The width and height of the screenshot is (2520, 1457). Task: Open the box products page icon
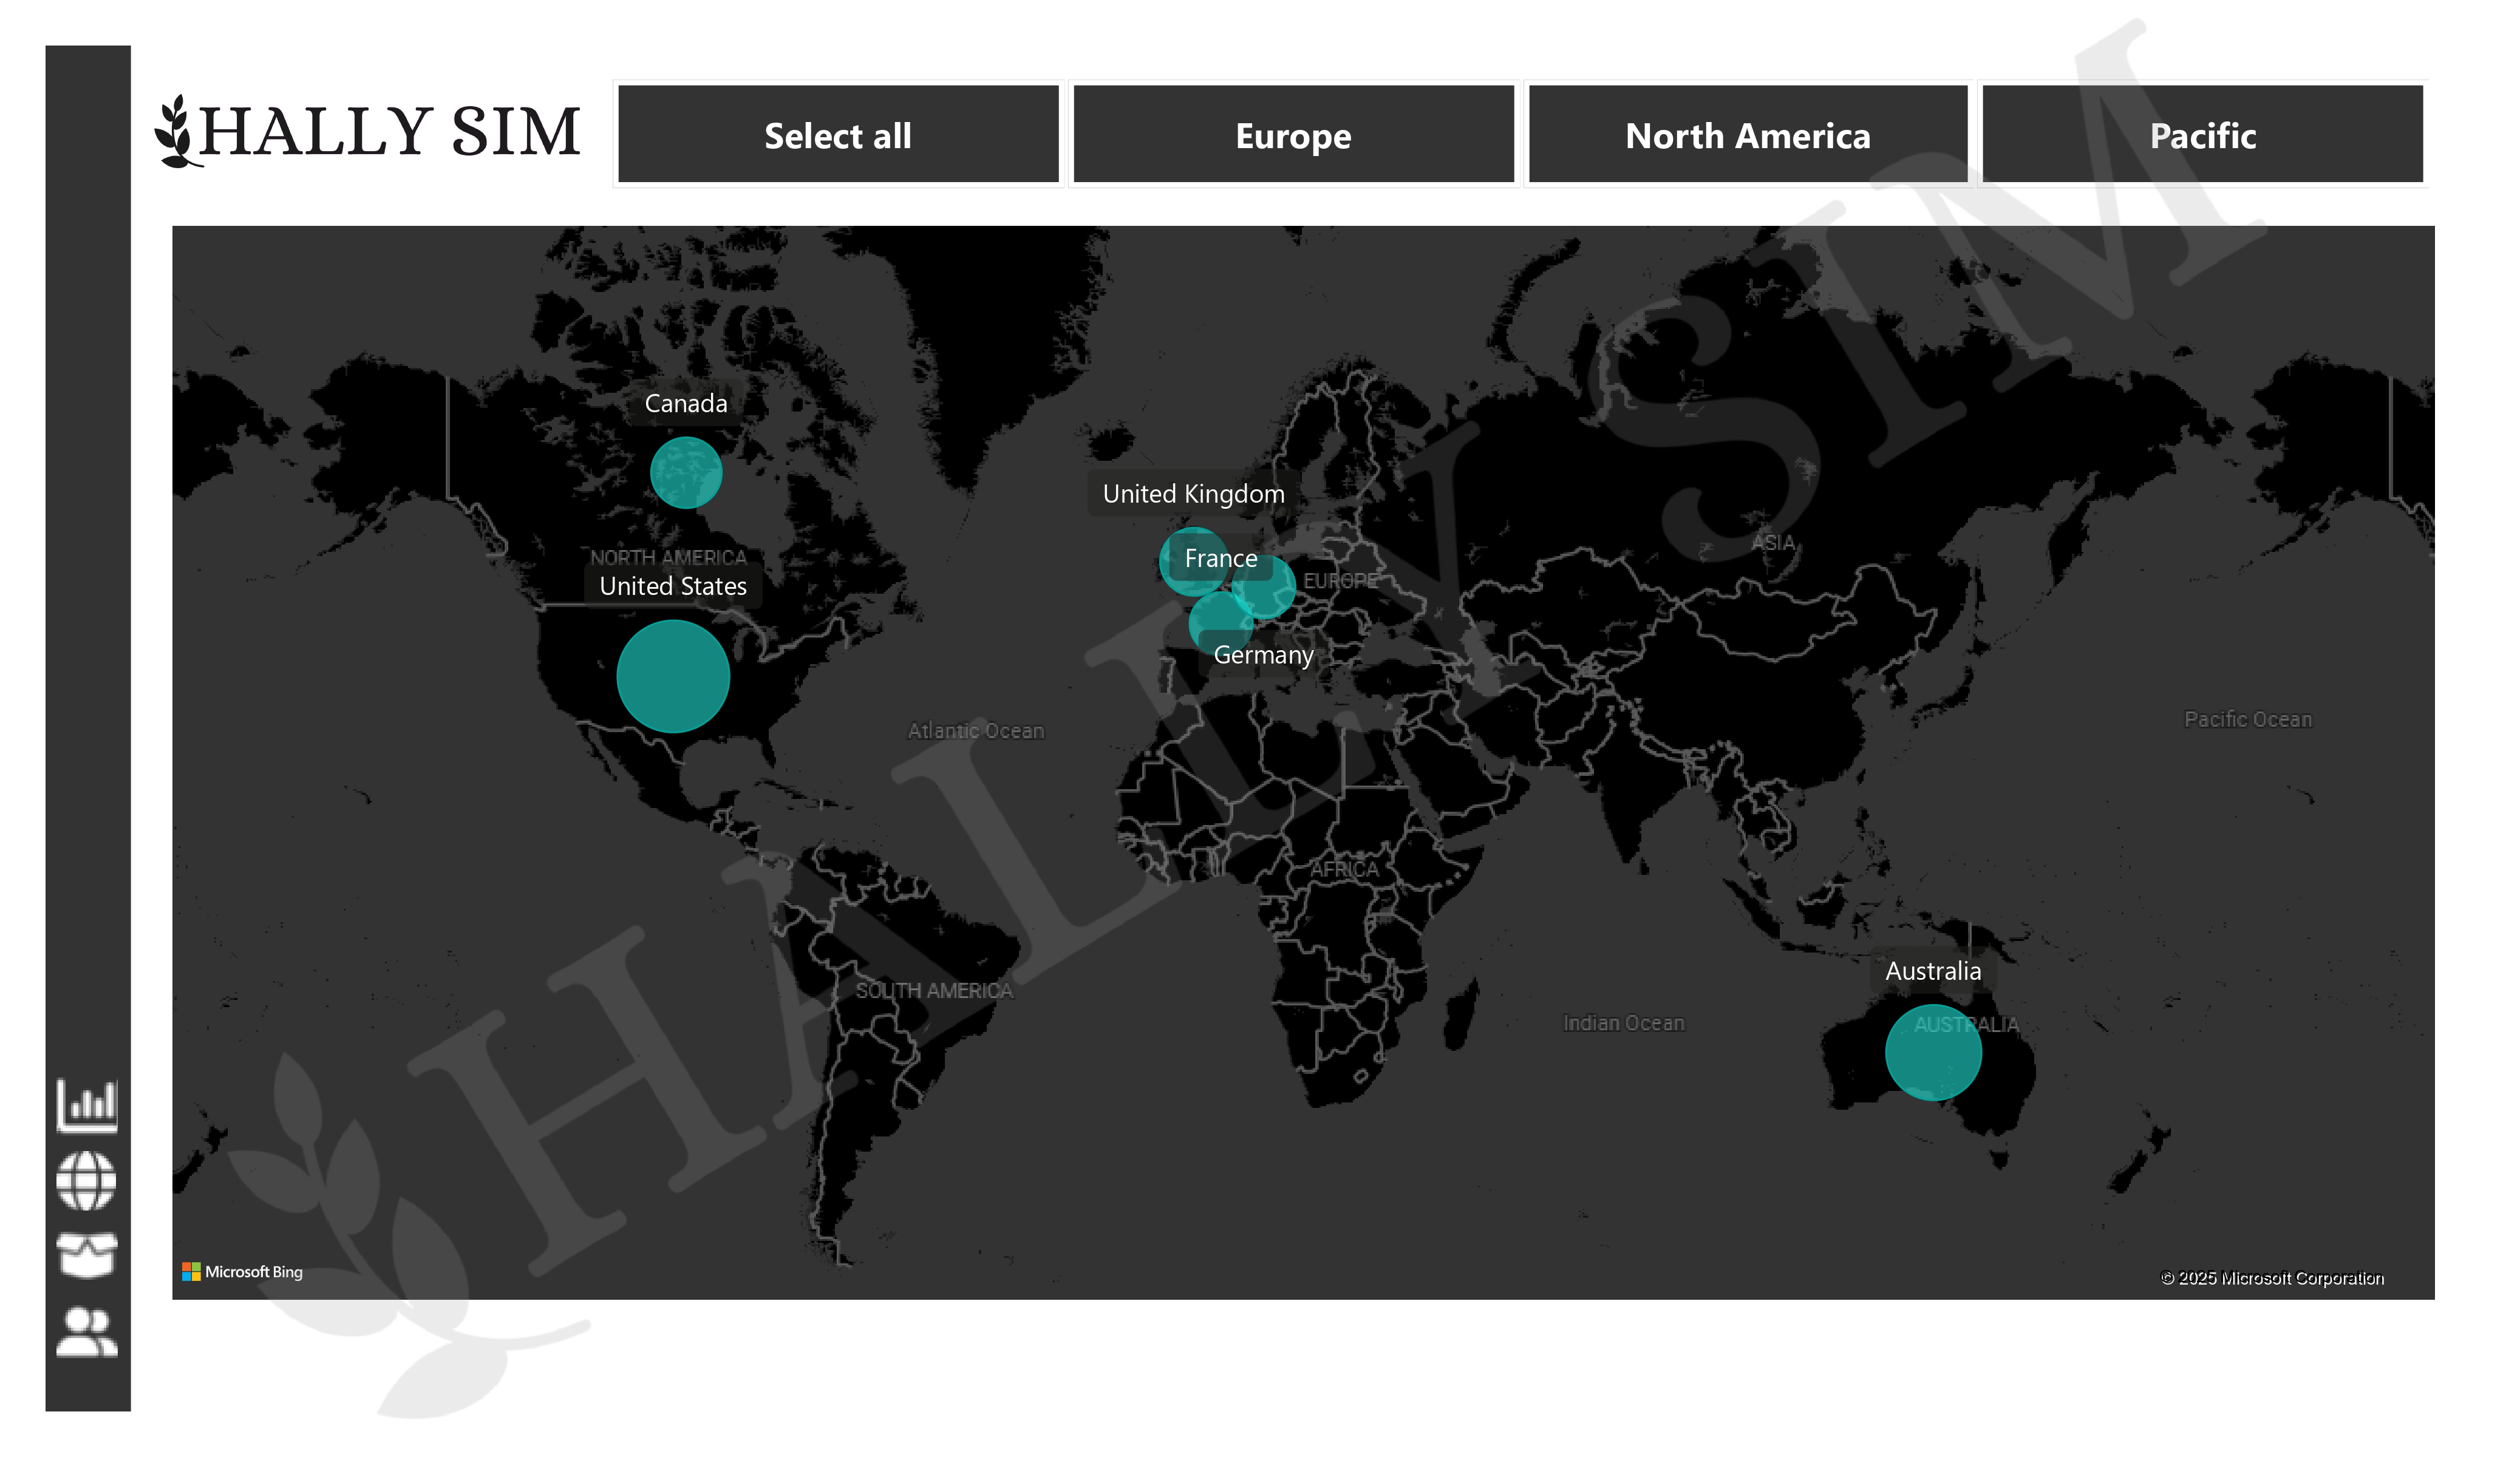[x=87, y=1256]
